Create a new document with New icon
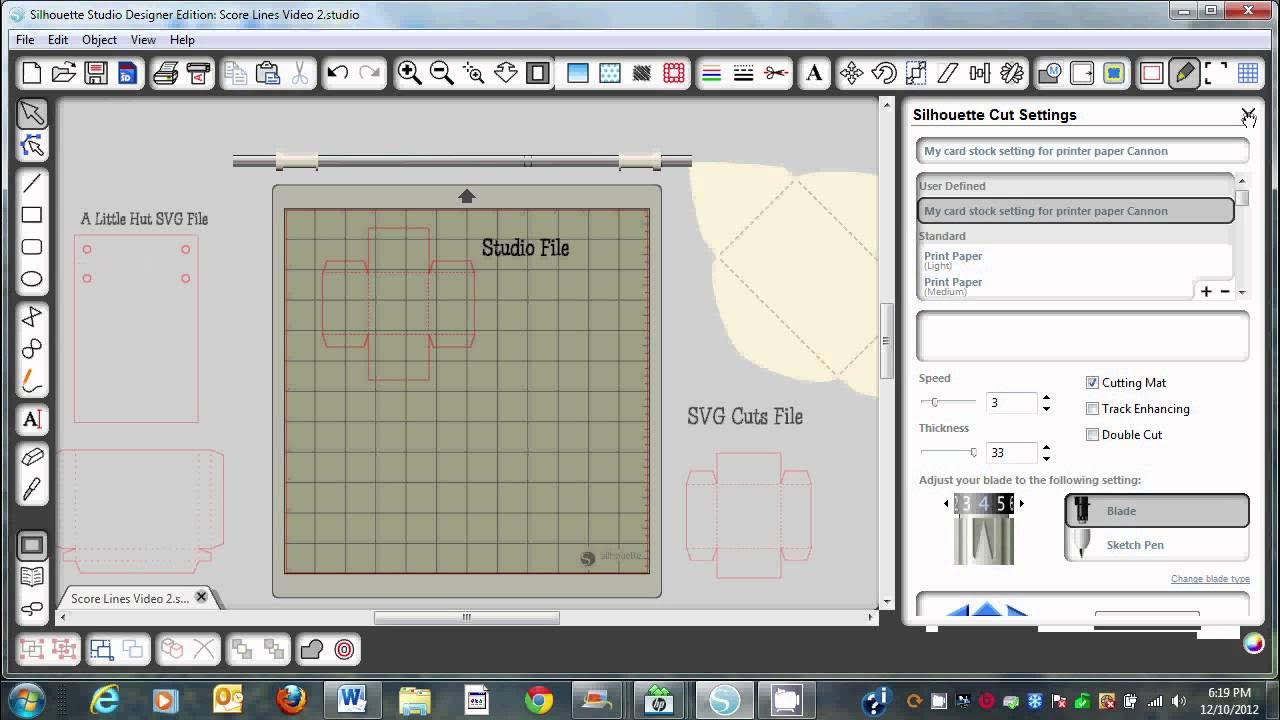 tap(32, 73)
